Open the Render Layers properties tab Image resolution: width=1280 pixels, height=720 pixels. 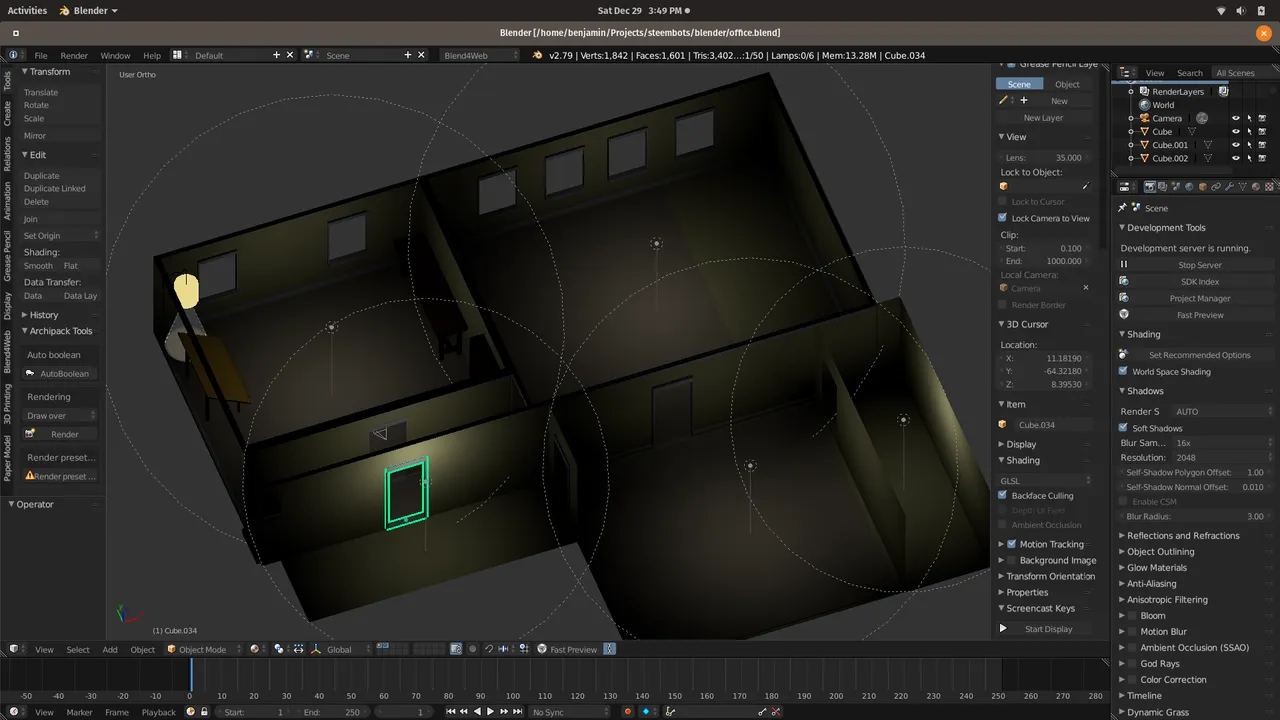coord(1163,186)
